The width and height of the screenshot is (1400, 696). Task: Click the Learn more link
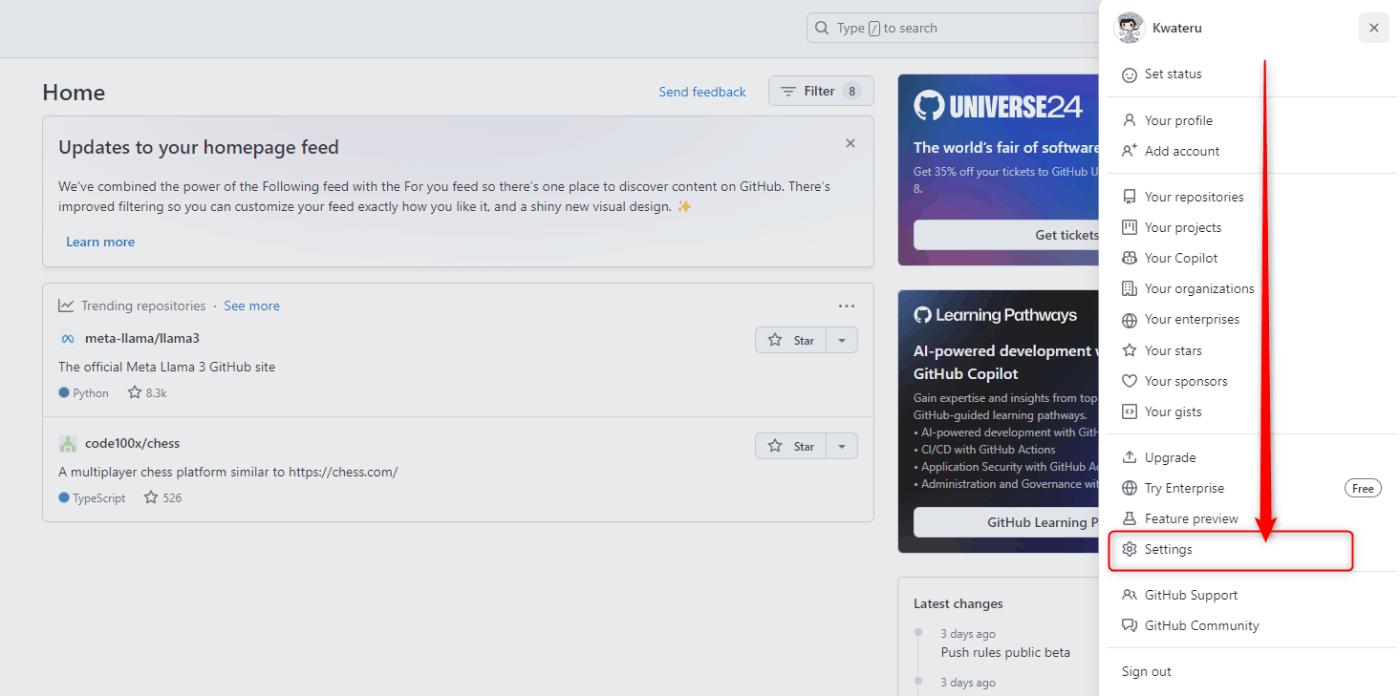click(100, 242)
